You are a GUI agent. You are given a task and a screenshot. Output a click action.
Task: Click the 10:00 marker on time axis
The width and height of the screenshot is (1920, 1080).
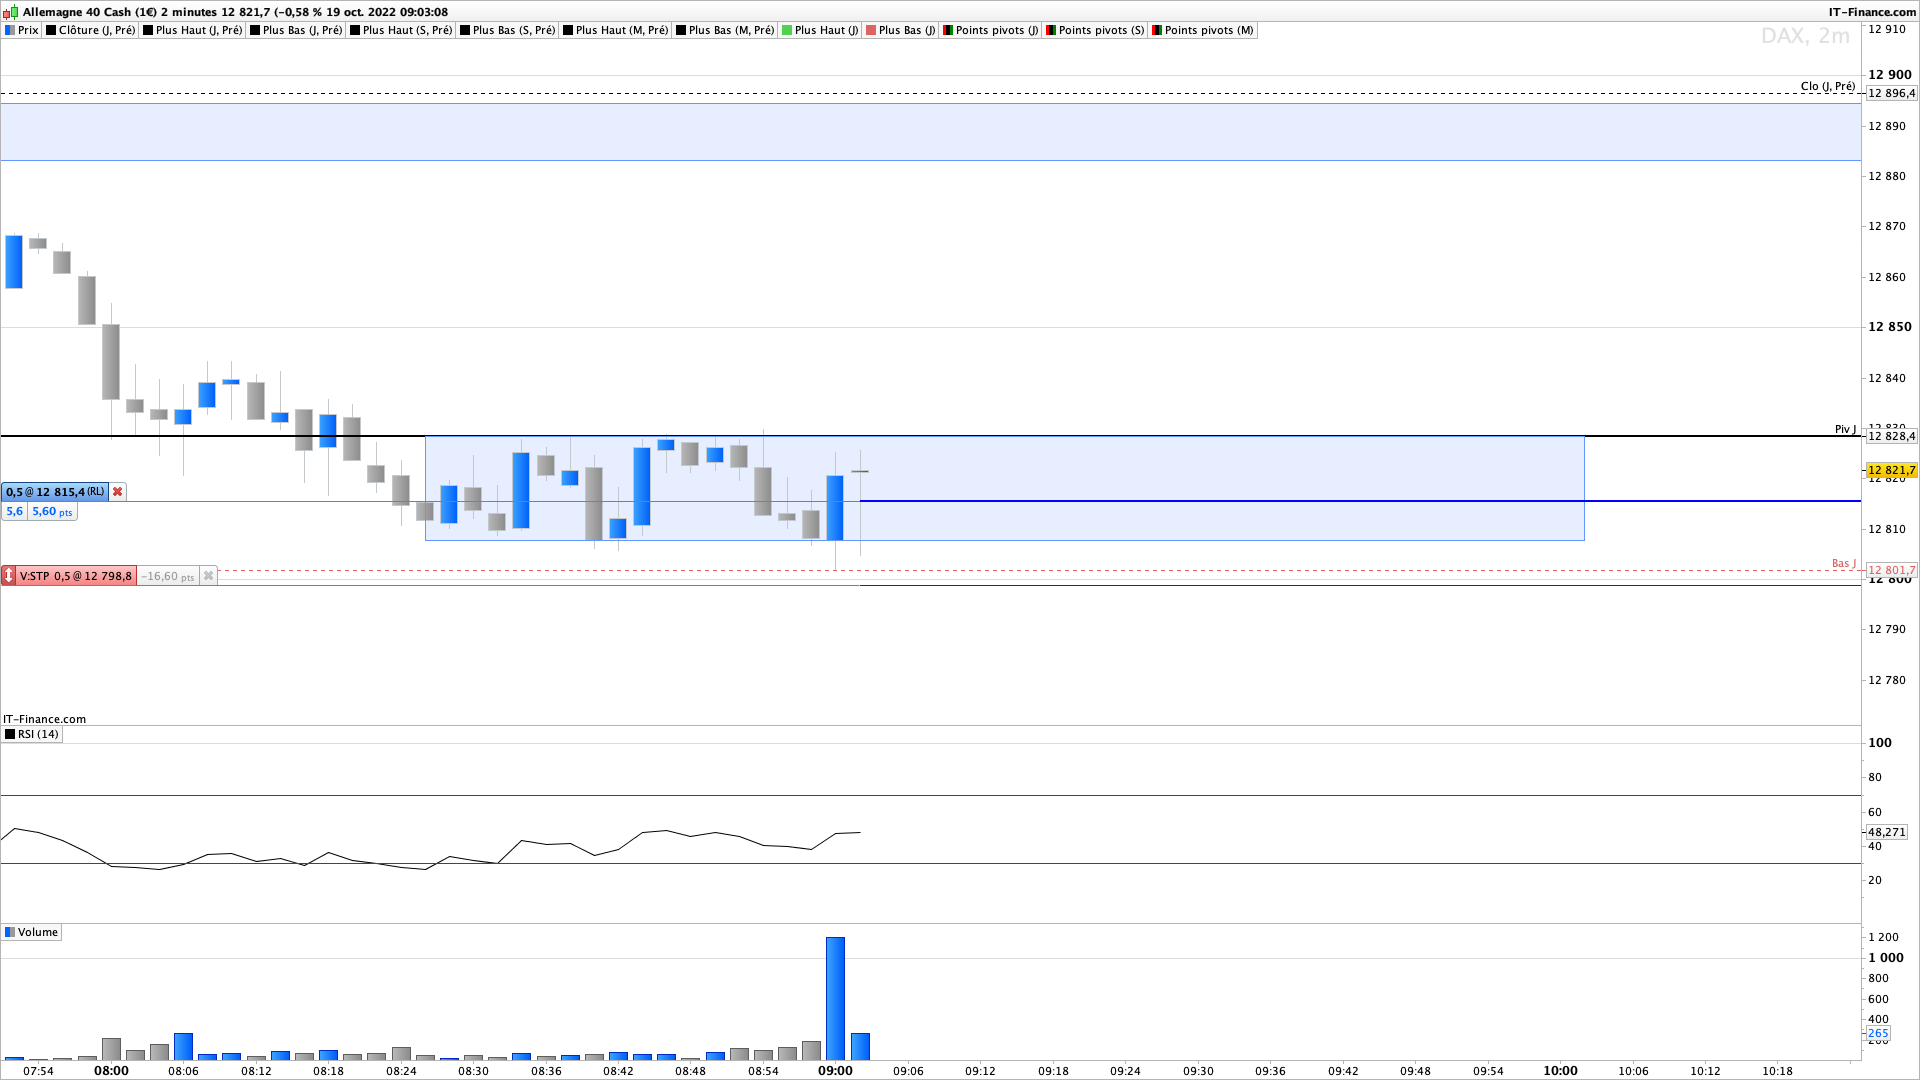[1560, 1070]
